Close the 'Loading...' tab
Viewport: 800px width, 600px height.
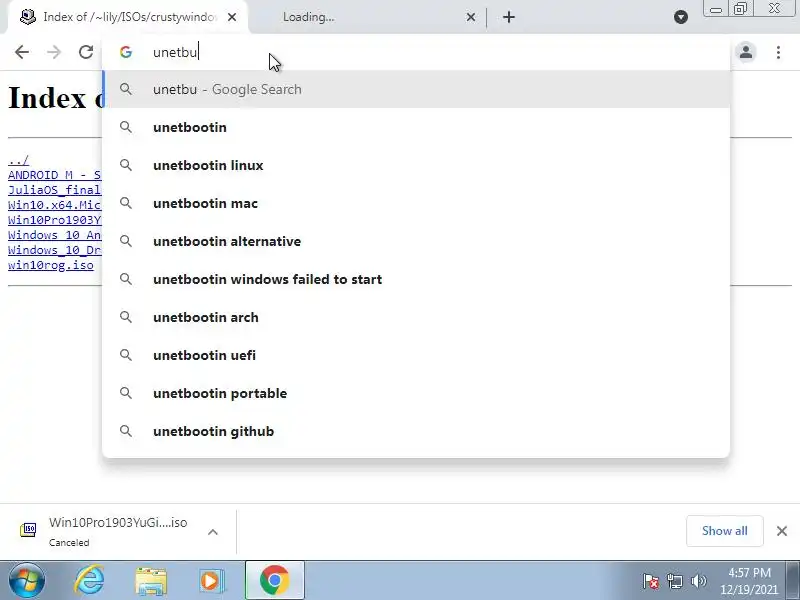[x=470, y=17]
